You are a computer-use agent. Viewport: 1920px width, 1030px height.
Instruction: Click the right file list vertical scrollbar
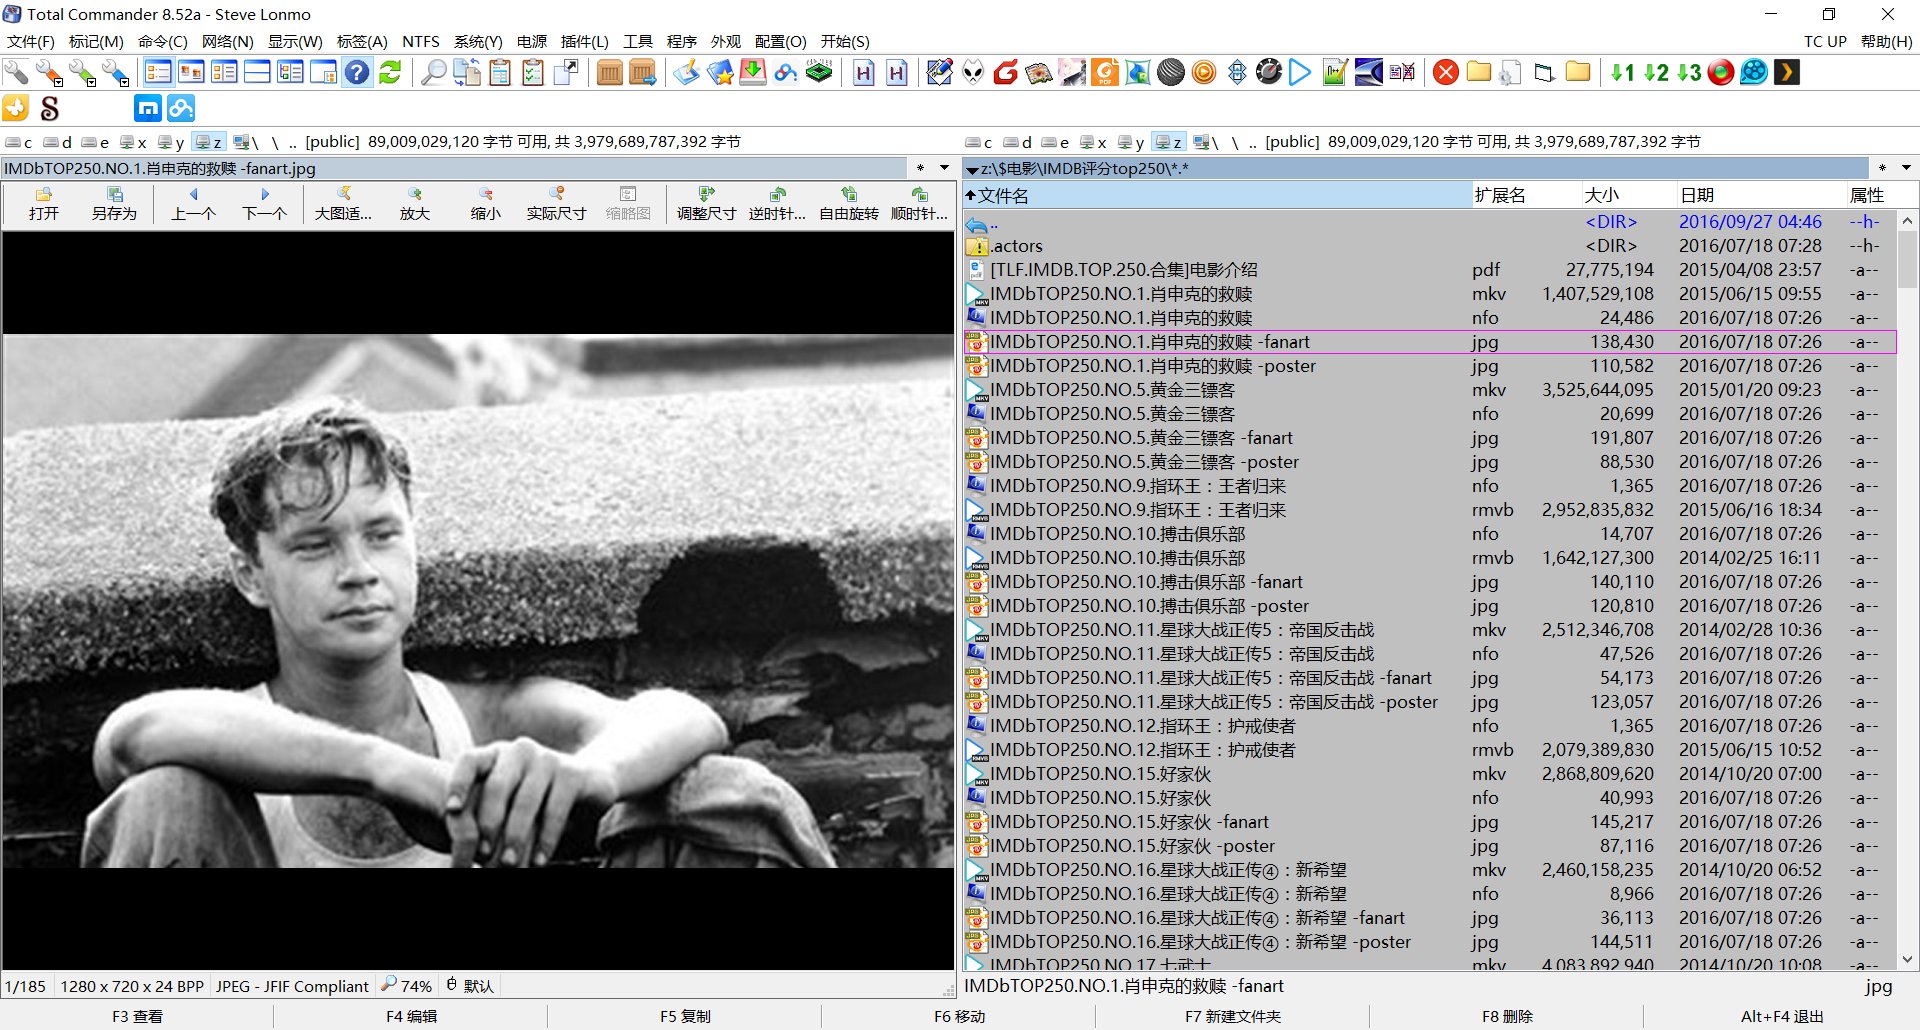1907,589
